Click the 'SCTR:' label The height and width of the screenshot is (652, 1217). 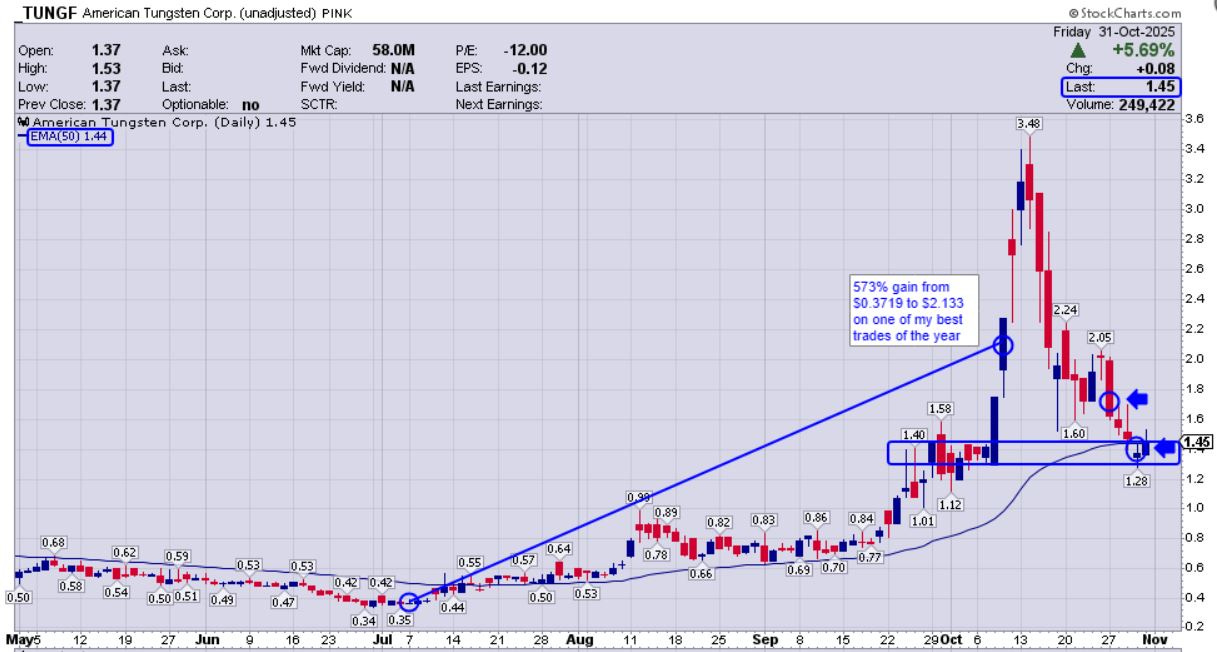click(318, 104)
